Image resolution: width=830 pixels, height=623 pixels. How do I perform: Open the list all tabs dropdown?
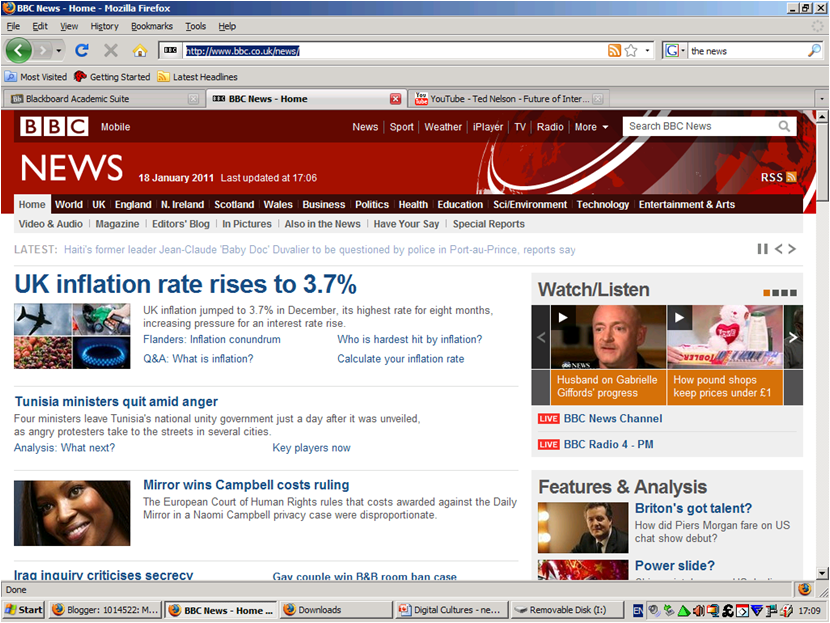click(x=822, y=99)
